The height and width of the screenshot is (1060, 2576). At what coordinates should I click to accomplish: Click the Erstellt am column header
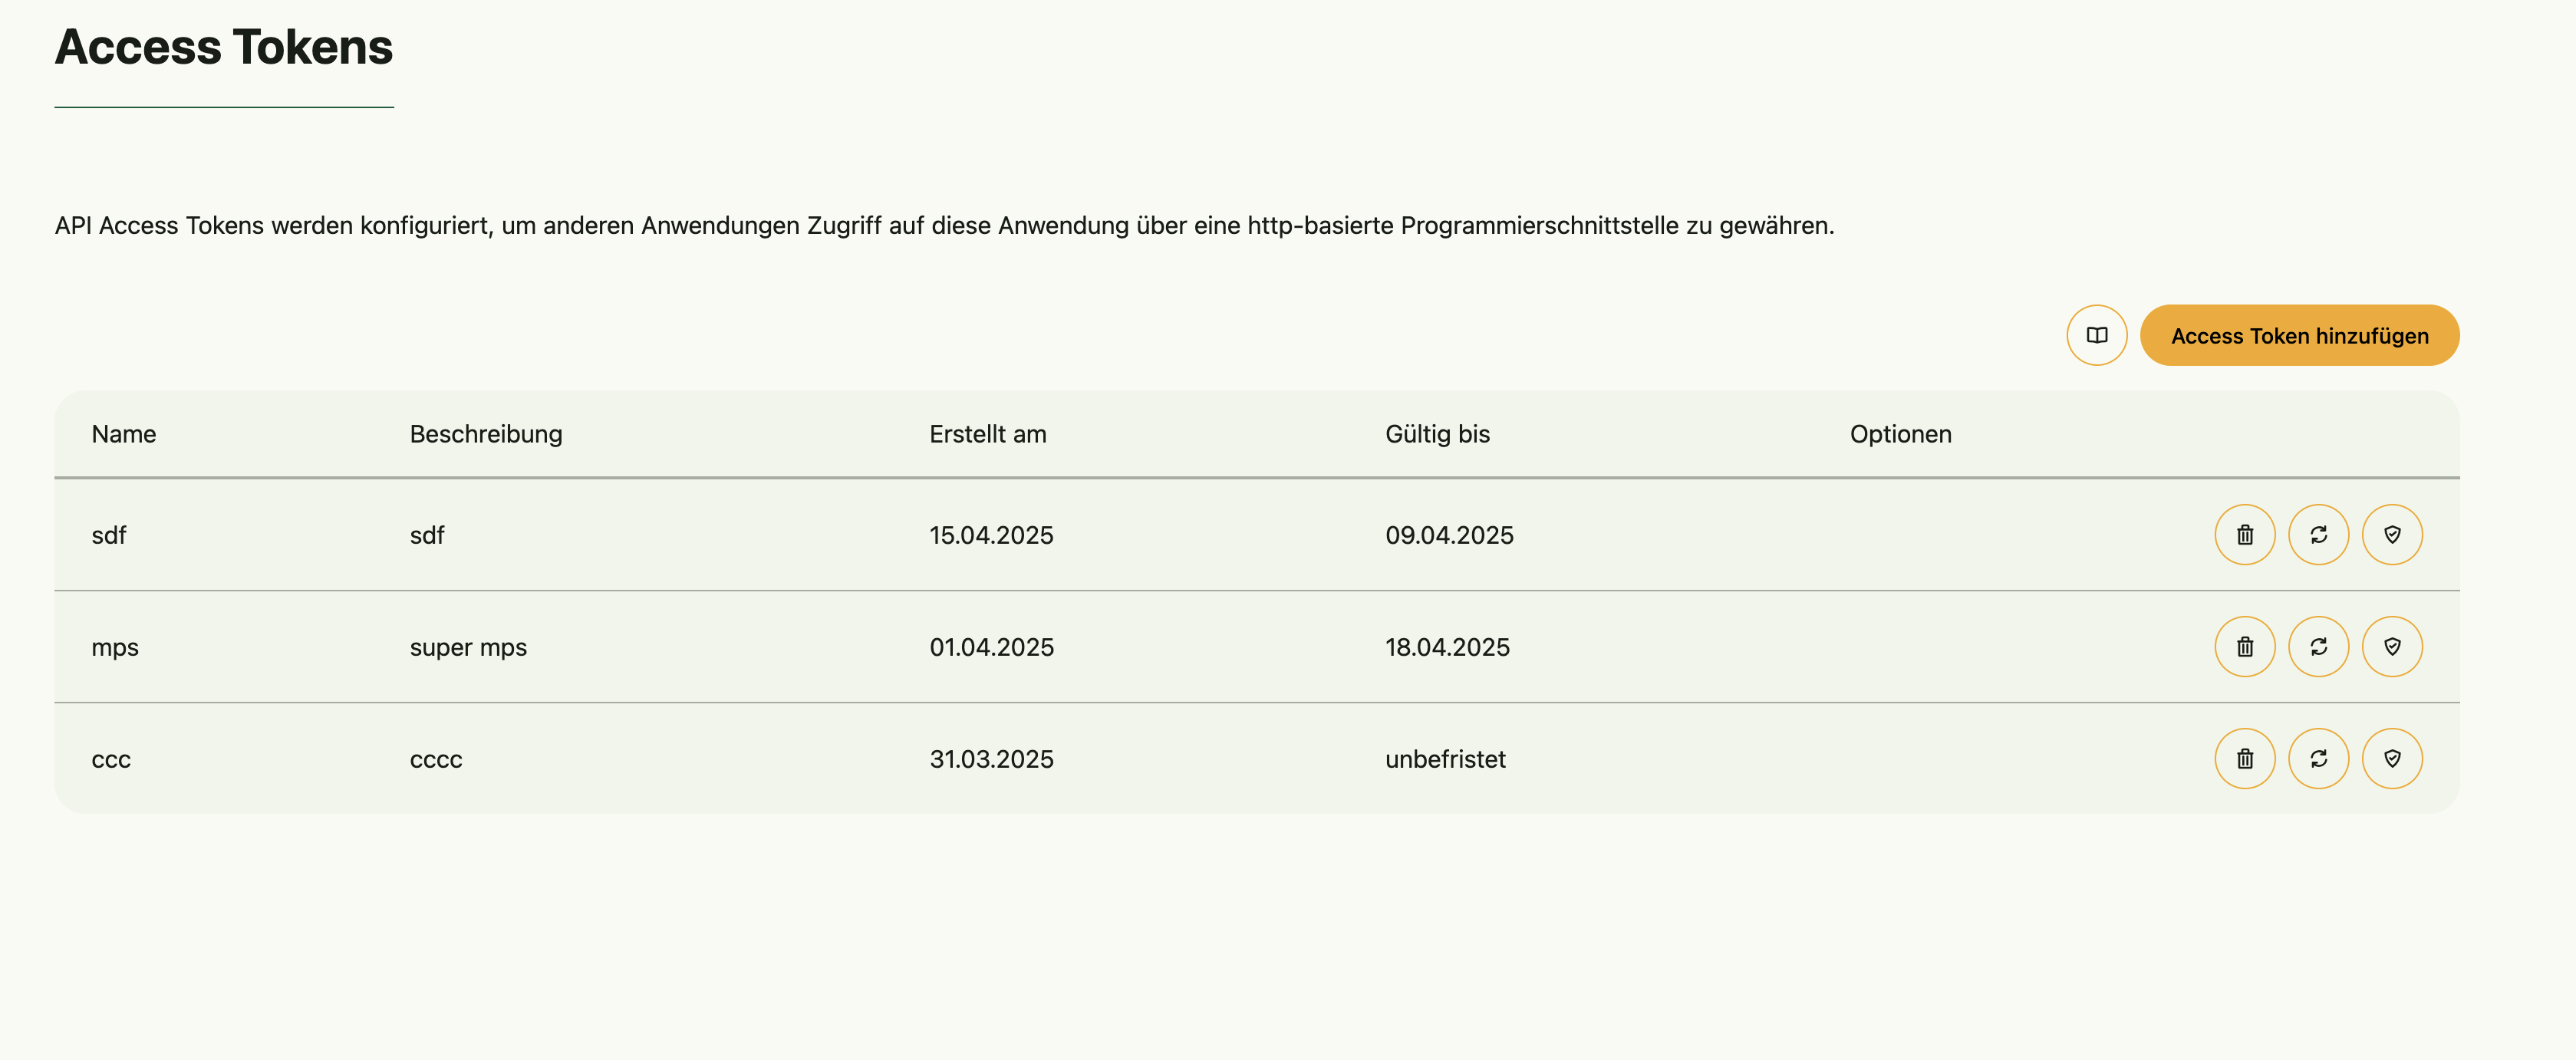point(987,434)
